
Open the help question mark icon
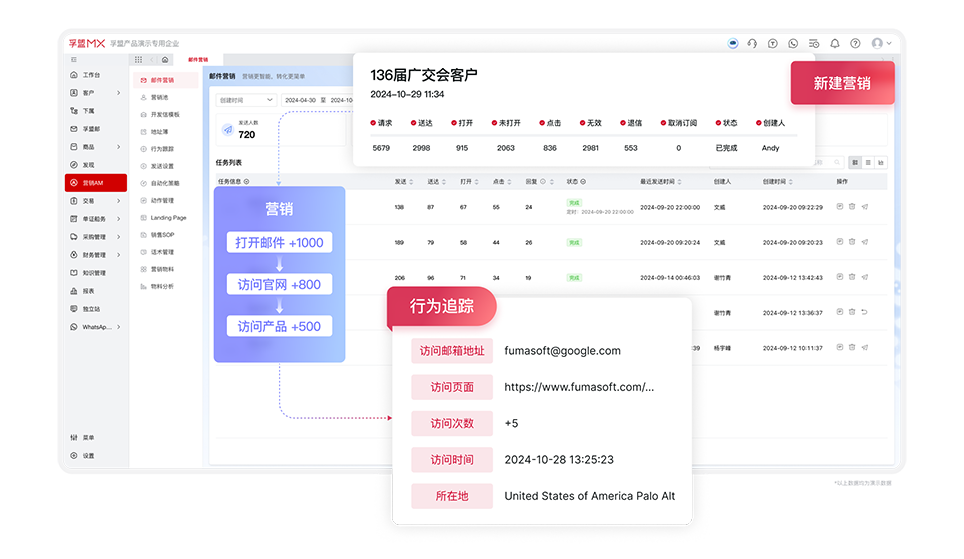tap(855, 44)
